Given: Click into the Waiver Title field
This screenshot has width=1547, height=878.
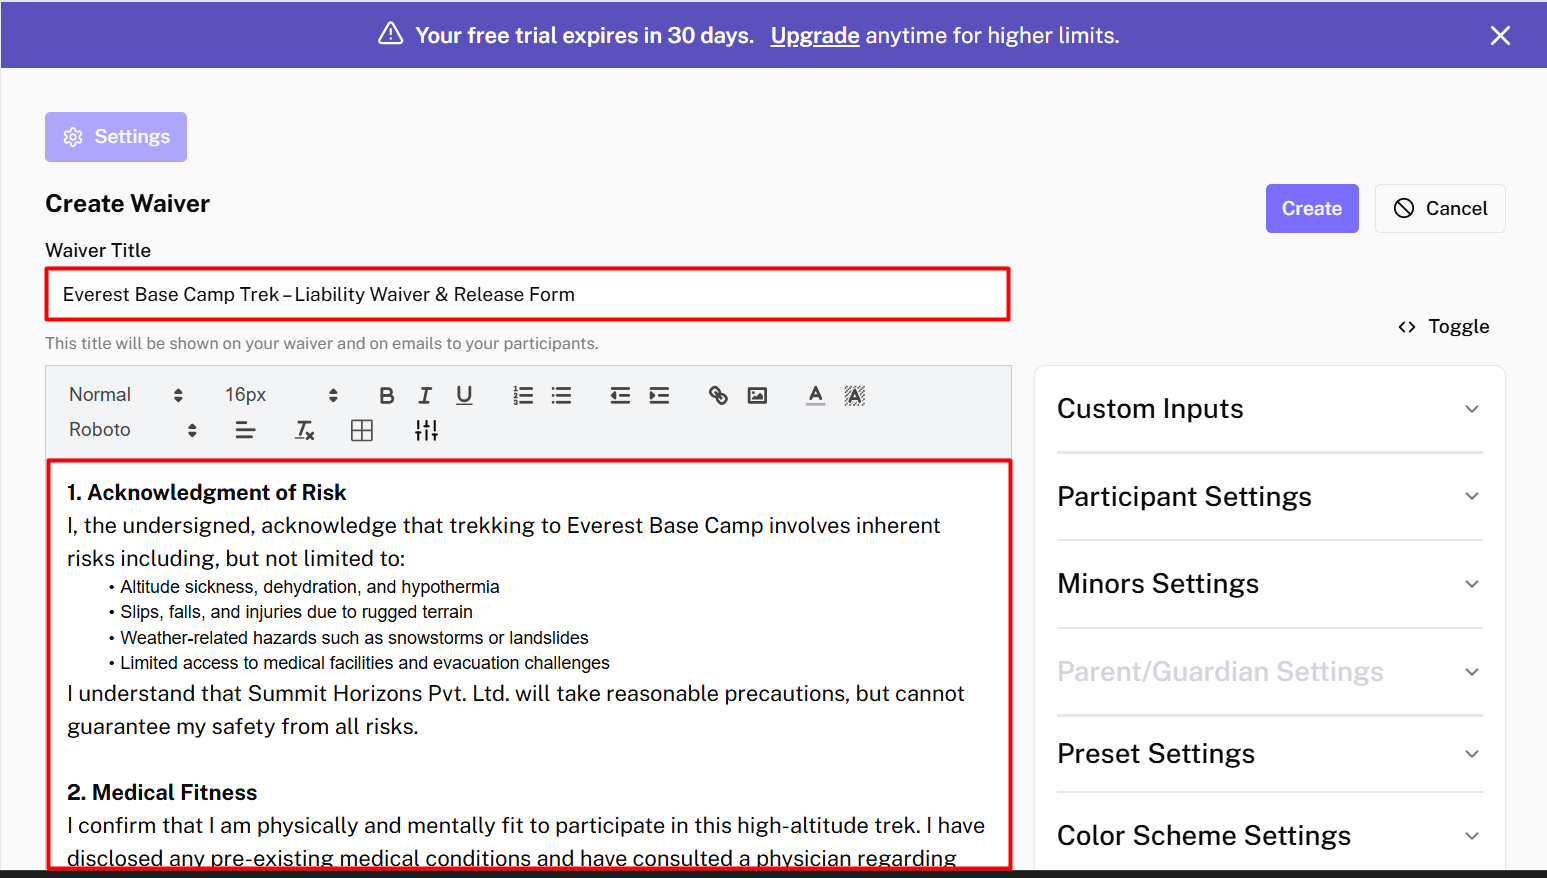Looking at the screenshot, I should coord(527,295).
